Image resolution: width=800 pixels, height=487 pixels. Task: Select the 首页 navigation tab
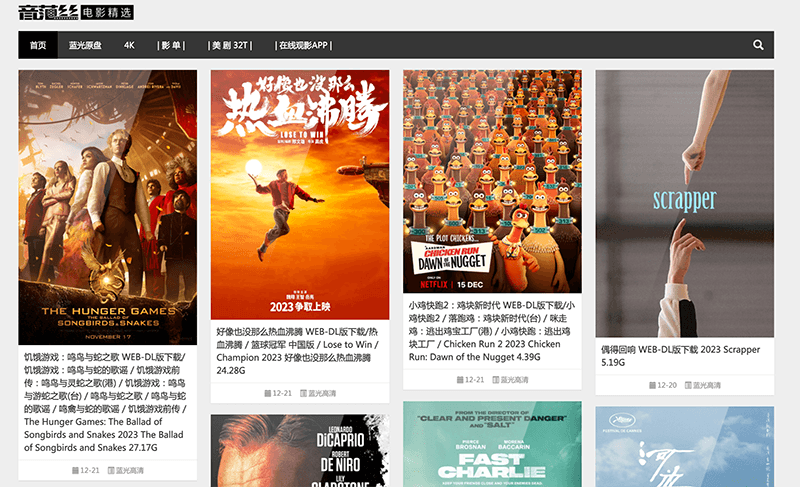coord(38,45)
